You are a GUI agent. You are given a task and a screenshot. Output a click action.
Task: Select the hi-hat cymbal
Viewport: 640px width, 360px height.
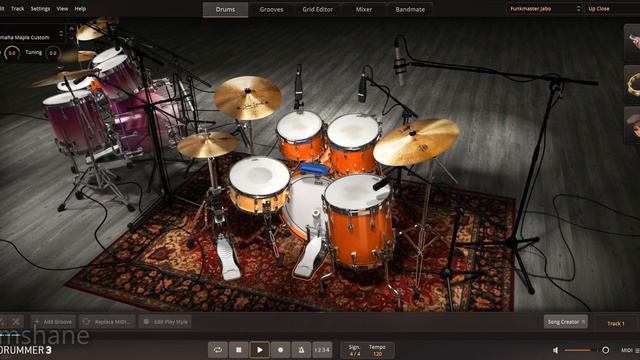coord(208,144)
